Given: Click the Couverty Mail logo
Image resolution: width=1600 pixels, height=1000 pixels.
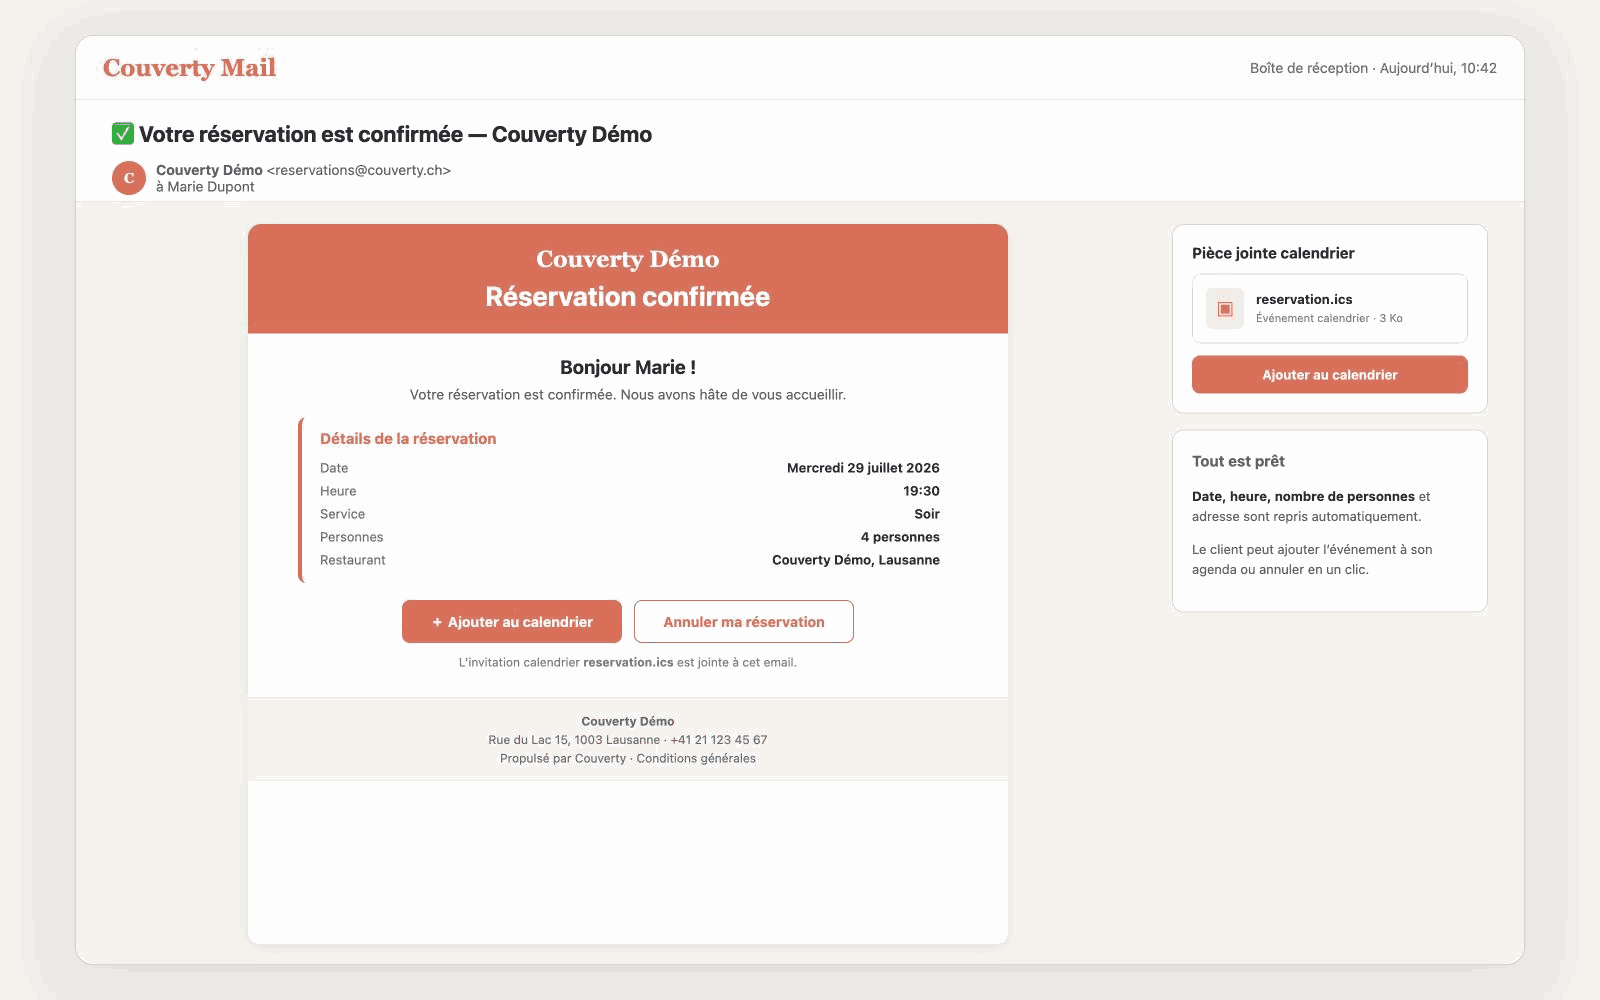Looking at the screenshot, I should pos(189,68).
